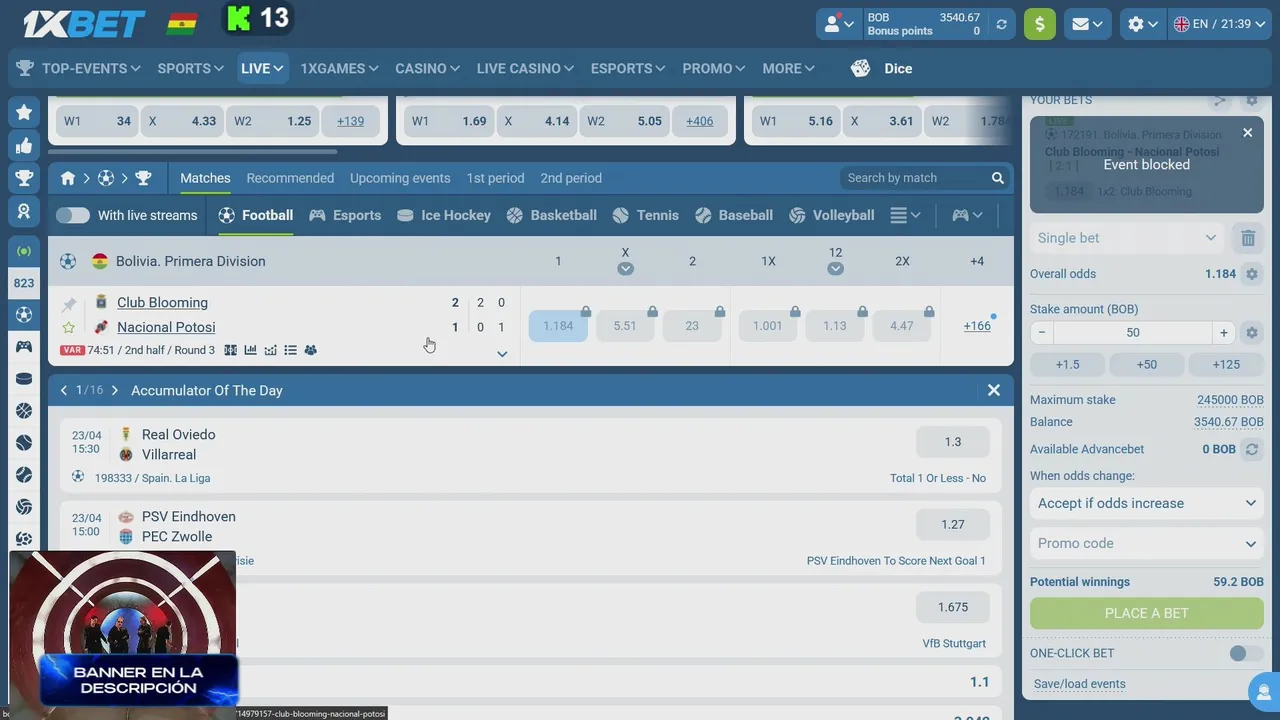The width and height of the screenshot is (1280, 720).
Task: Open gear settings next to Overall odds
Action: coord(1251,274)
